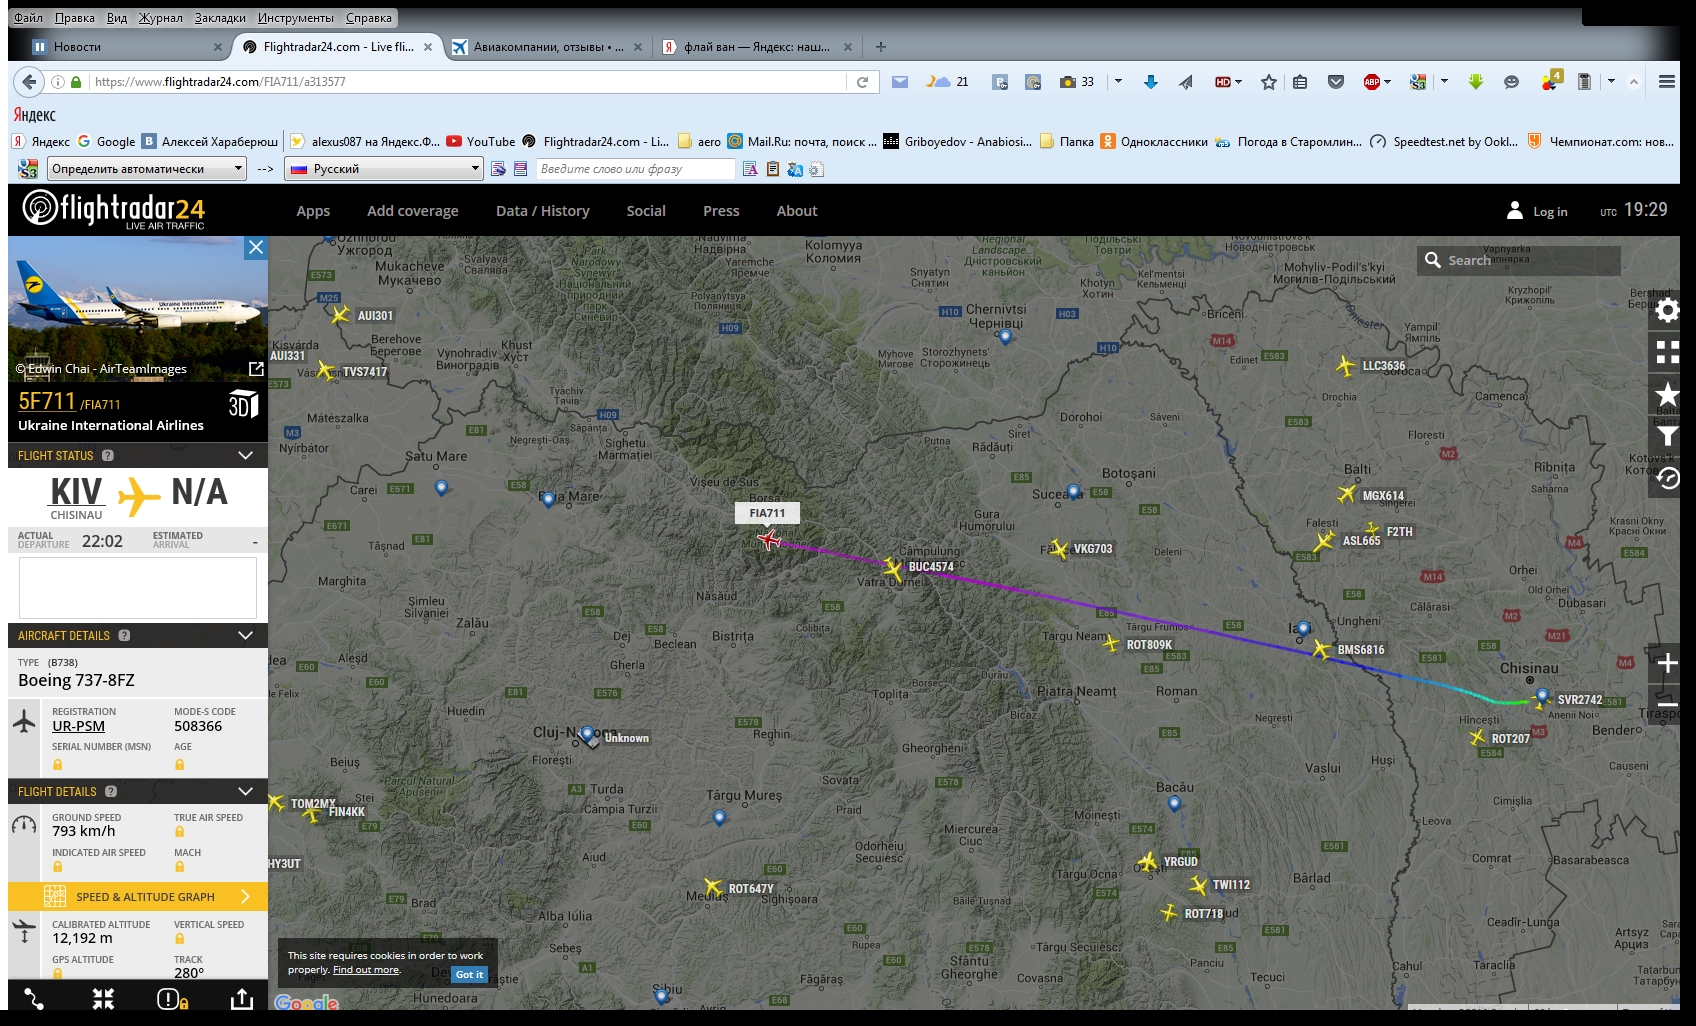Open the map filter funnel icon
The width and height of the screenshot is (1696, 1026).
click(1666, 436)
